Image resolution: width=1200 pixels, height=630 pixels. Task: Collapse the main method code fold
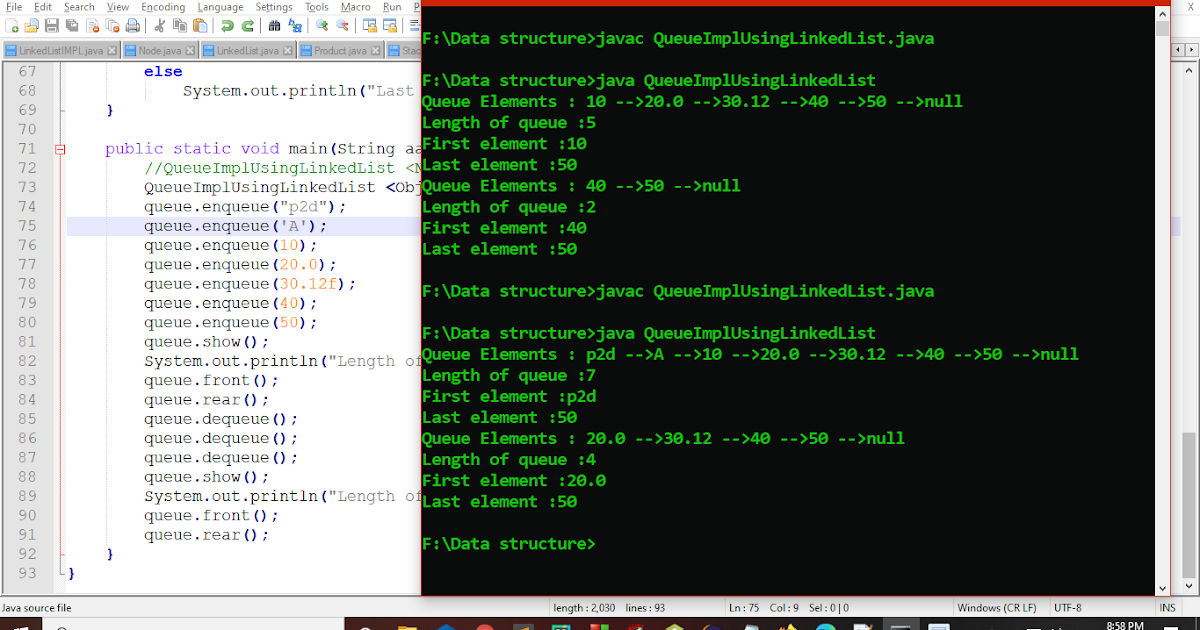click(x=60, y=147)
